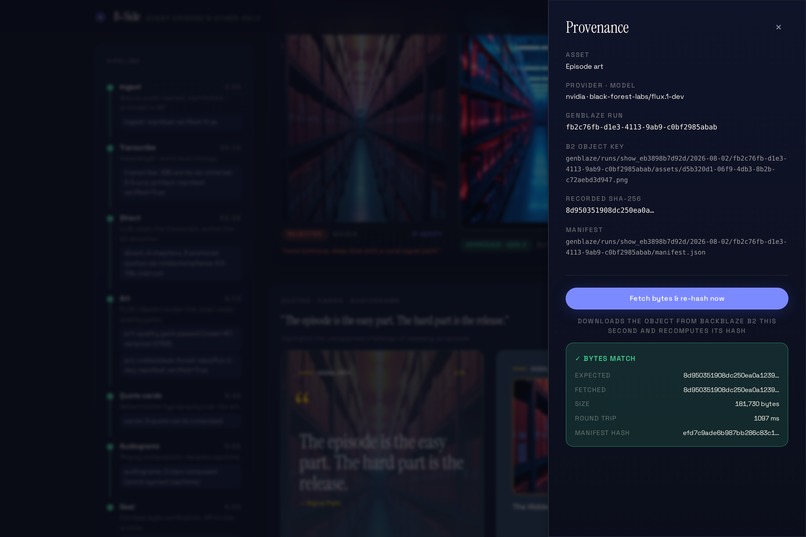806x537 pixels.
Task: Select the FETCHED hash value
Action: (730, 390)
